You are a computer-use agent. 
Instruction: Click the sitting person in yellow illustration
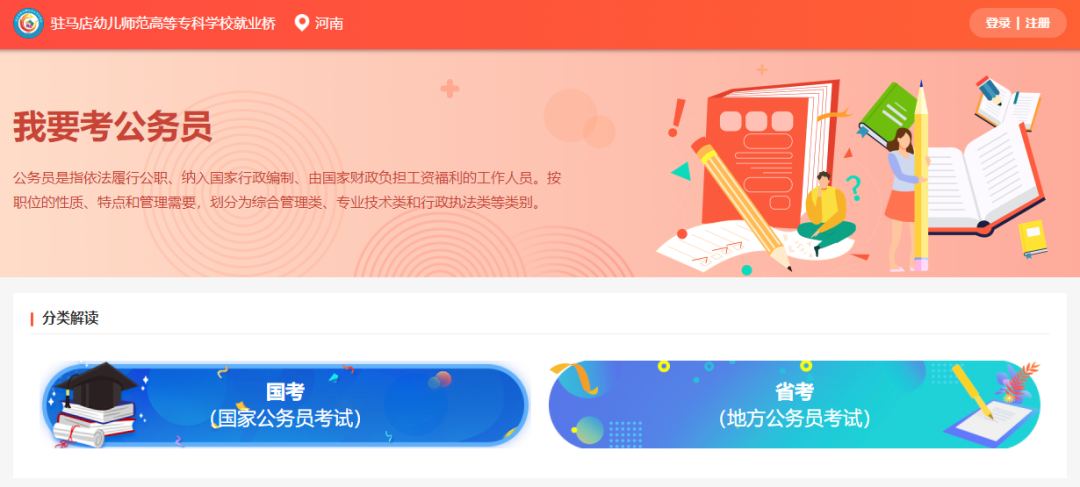click(x=826, y=214)
